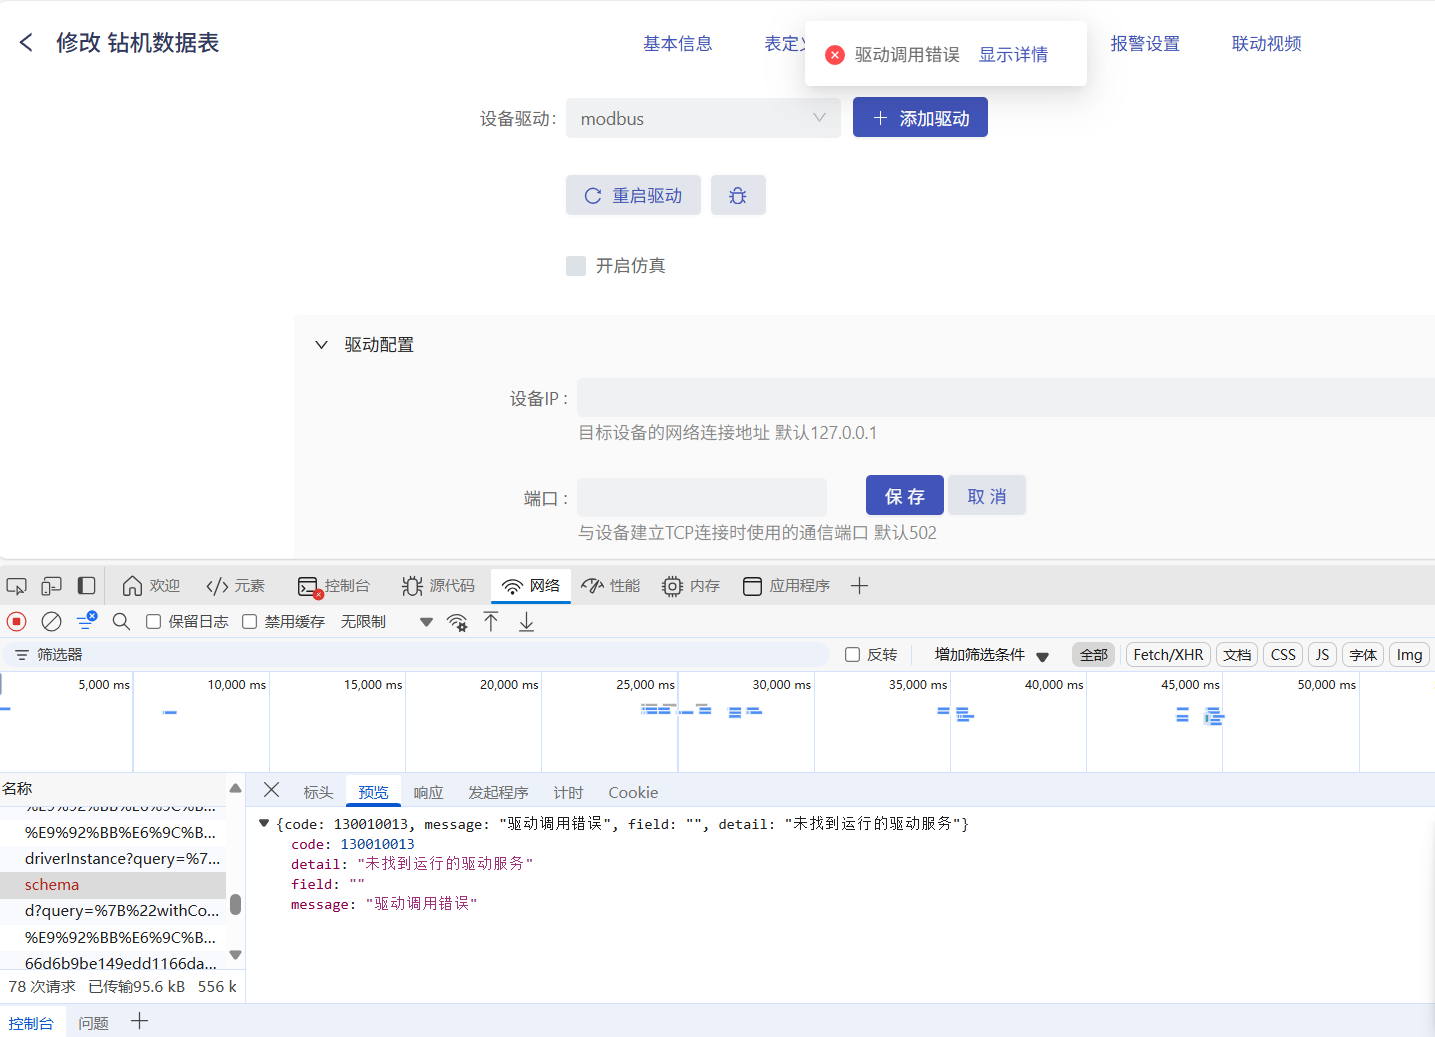This screenshot has height=1037, width=1435.
Task: Open the Application tab
Action: pyautogui.click(x=786, y=586)
